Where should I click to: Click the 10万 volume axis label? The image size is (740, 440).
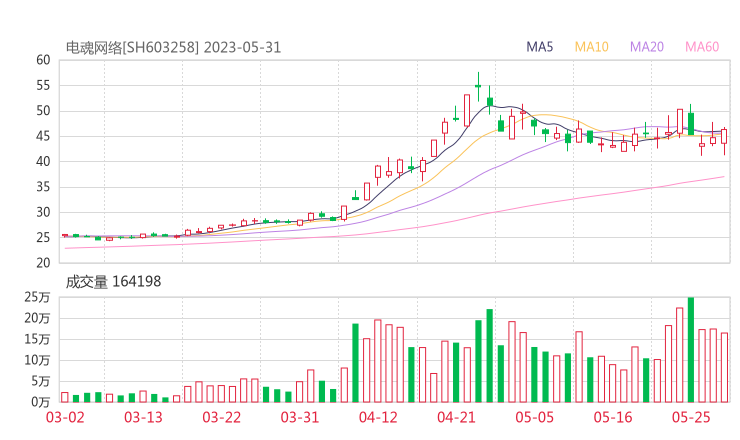coord(37,361)
